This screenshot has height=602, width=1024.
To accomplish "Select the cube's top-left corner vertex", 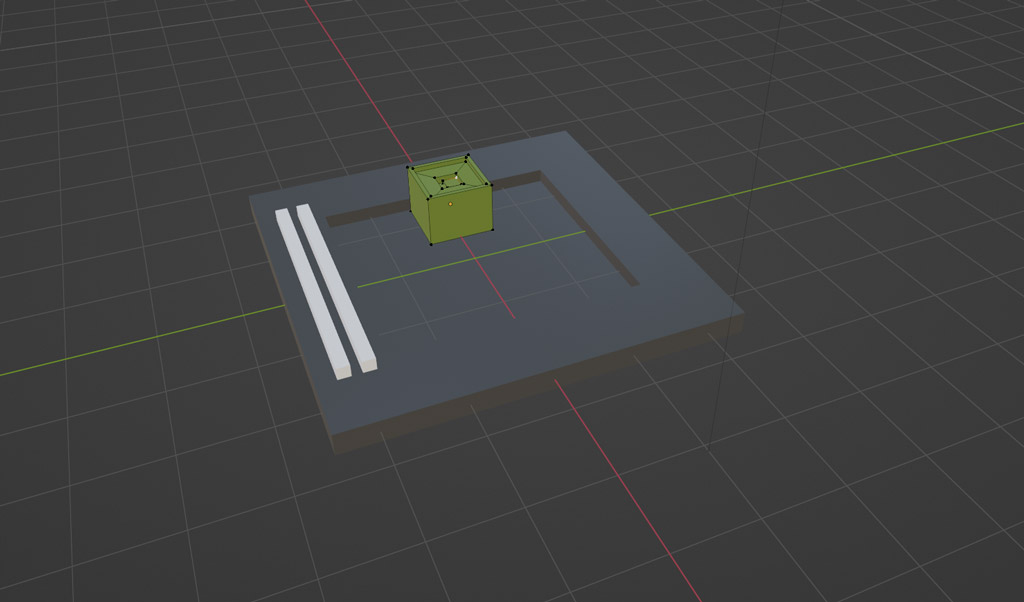I will click(409, 167).
